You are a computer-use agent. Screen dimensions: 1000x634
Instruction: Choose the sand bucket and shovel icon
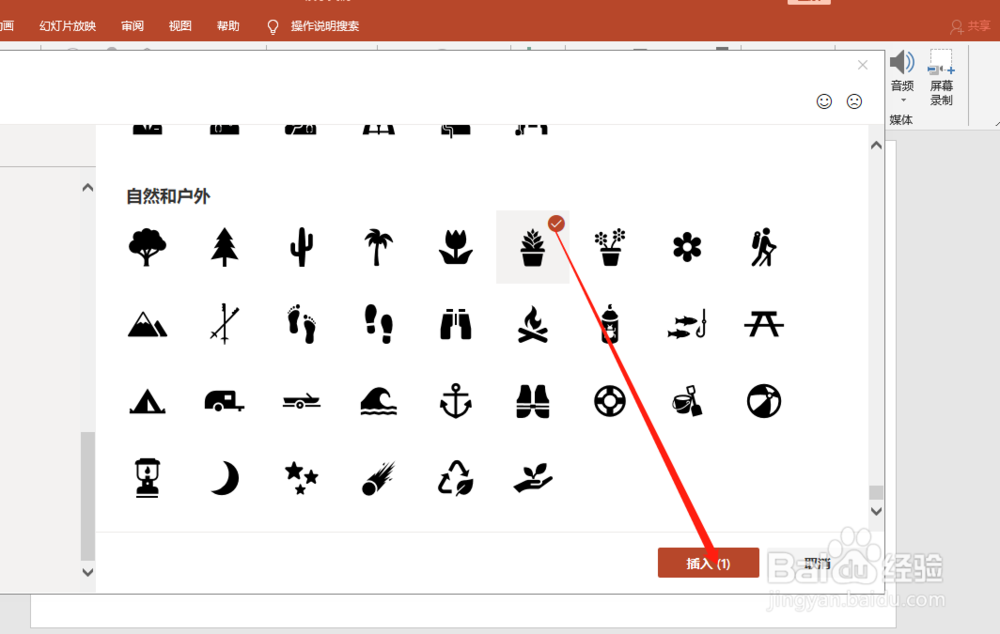(x=687, y=401)
